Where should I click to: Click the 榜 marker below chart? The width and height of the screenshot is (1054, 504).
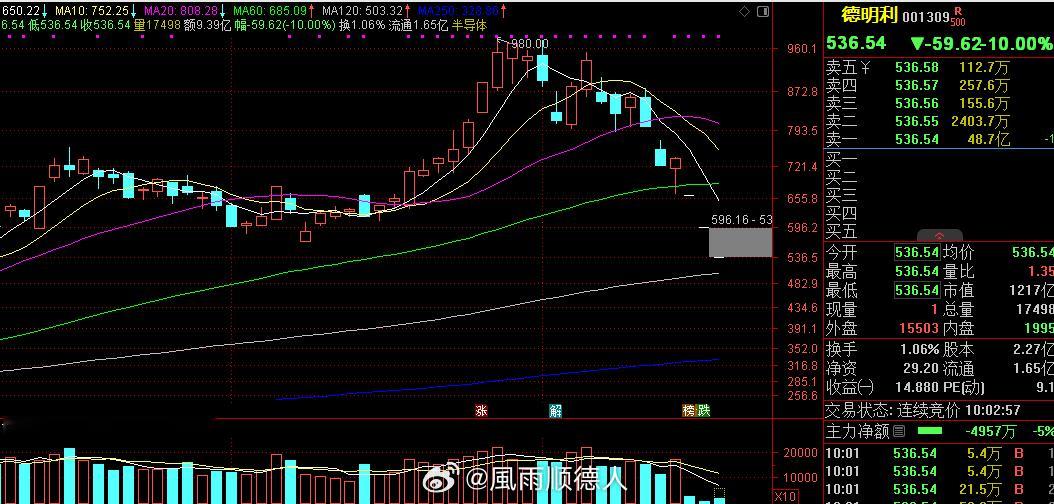coord(689,411)
